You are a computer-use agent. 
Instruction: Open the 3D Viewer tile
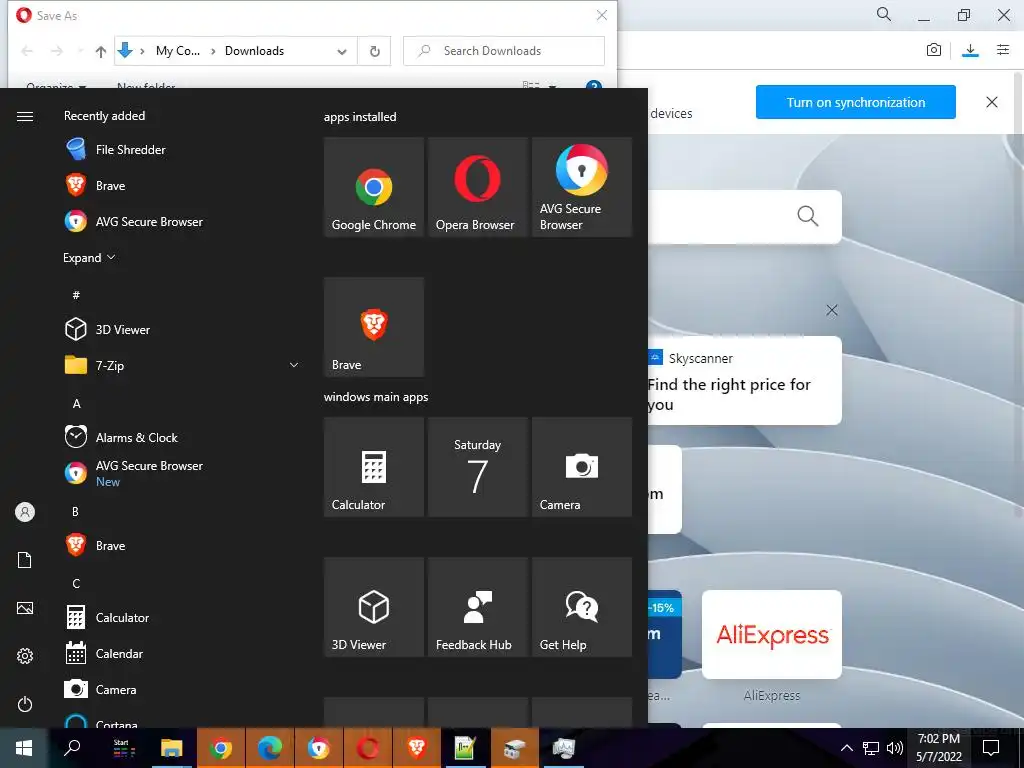374,607
